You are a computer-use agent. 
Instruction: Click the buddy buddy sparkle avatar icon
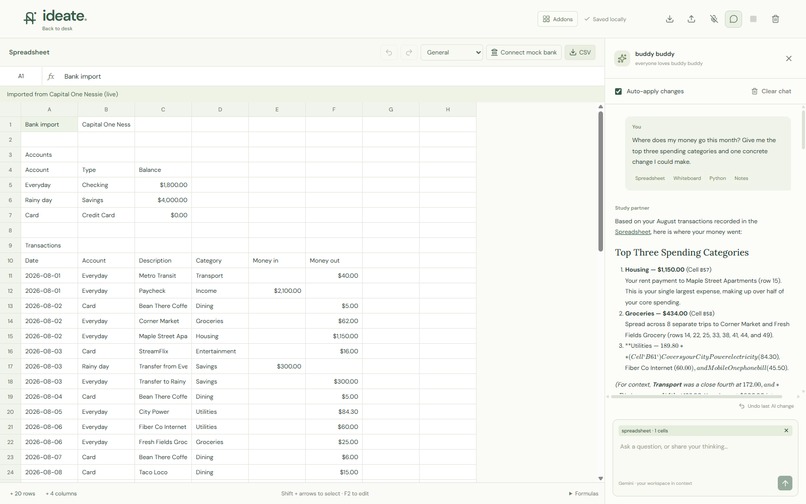[x=622, y=58]
